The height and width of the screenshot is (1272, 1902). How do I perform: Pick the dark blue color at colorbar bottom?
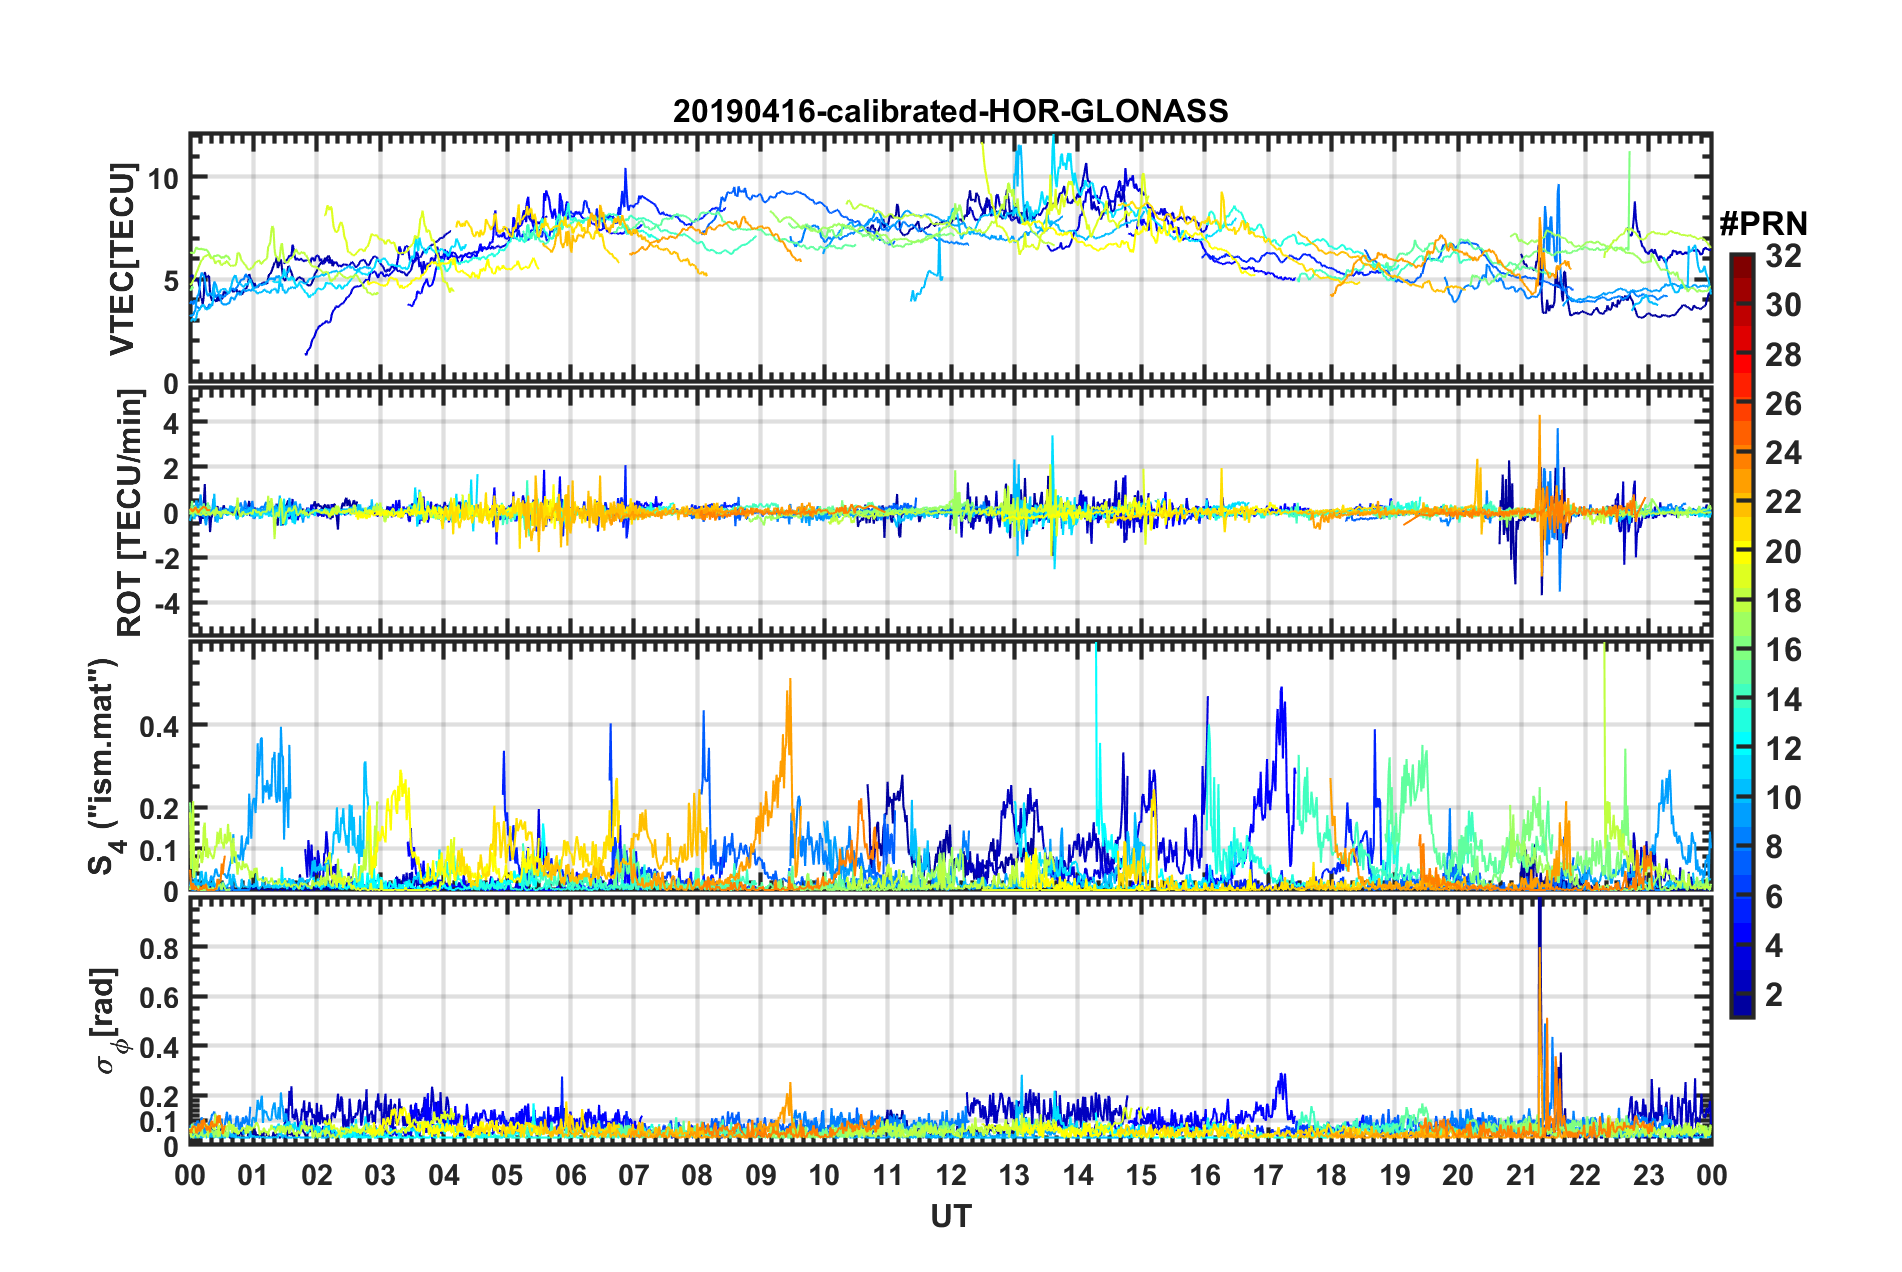coord(1741,1008)
